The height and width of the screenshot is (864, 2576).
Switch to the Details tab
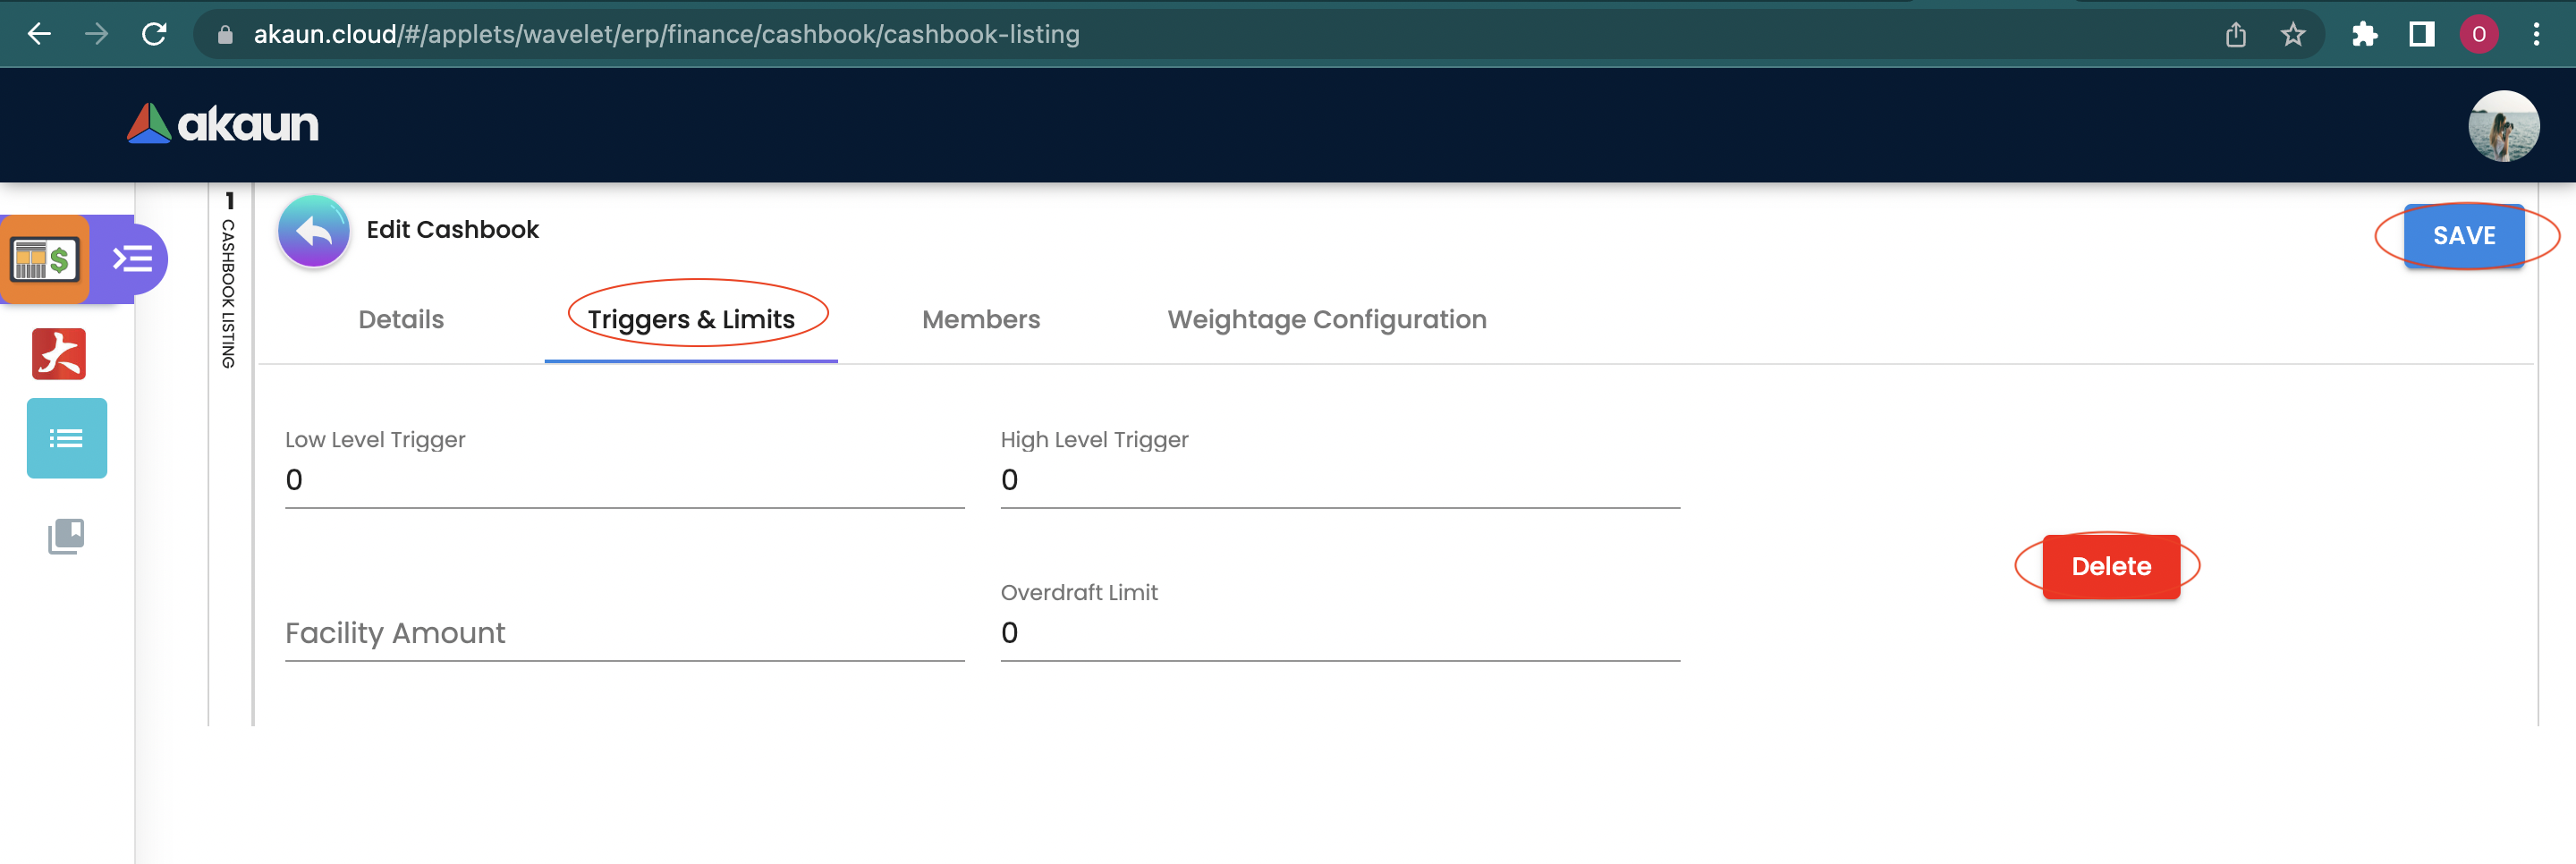point(401,320)
